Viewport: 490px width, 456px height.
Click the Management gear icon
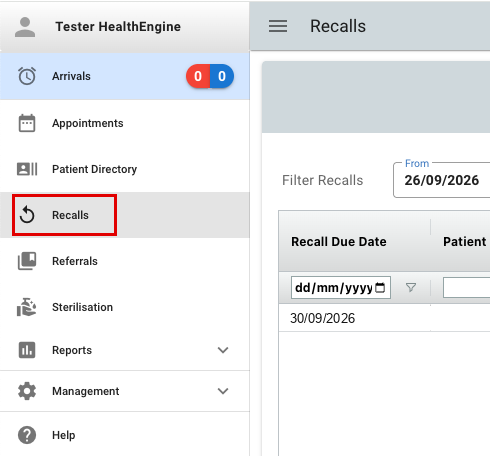pyautogui.click(x=27, y=391)
